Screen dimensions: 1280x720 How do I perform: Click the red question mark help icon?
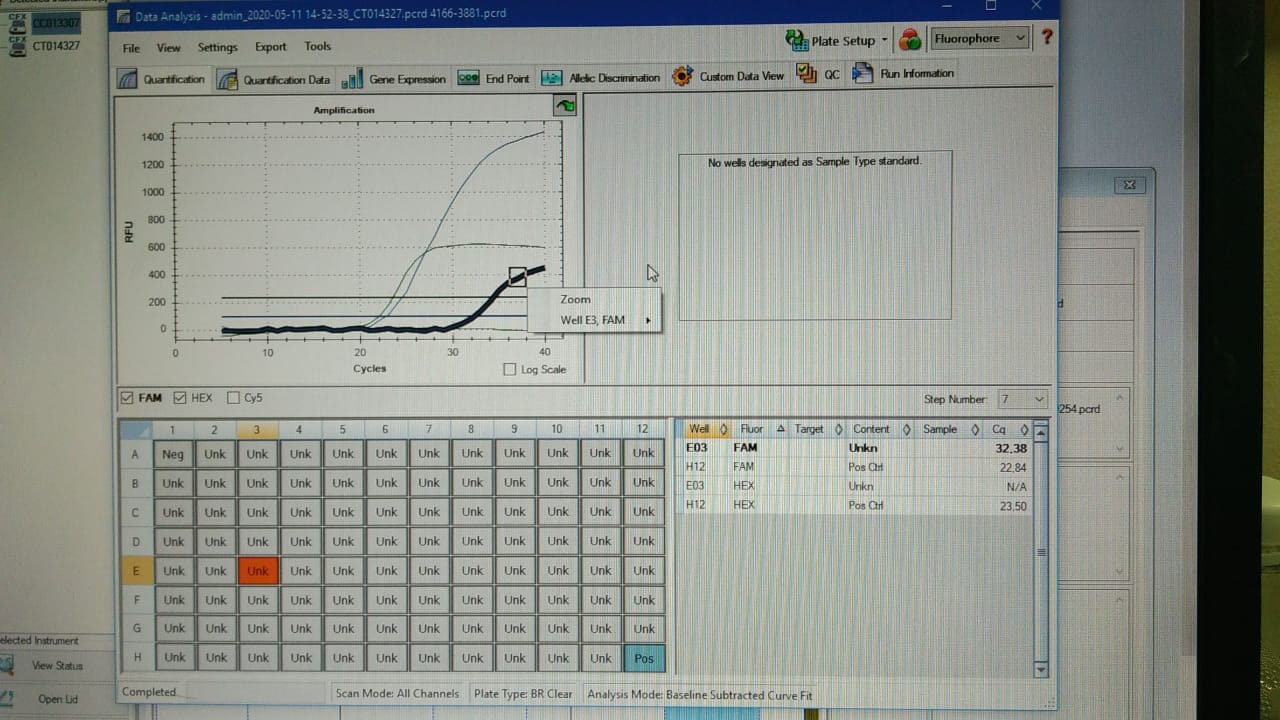point(1047,38)
